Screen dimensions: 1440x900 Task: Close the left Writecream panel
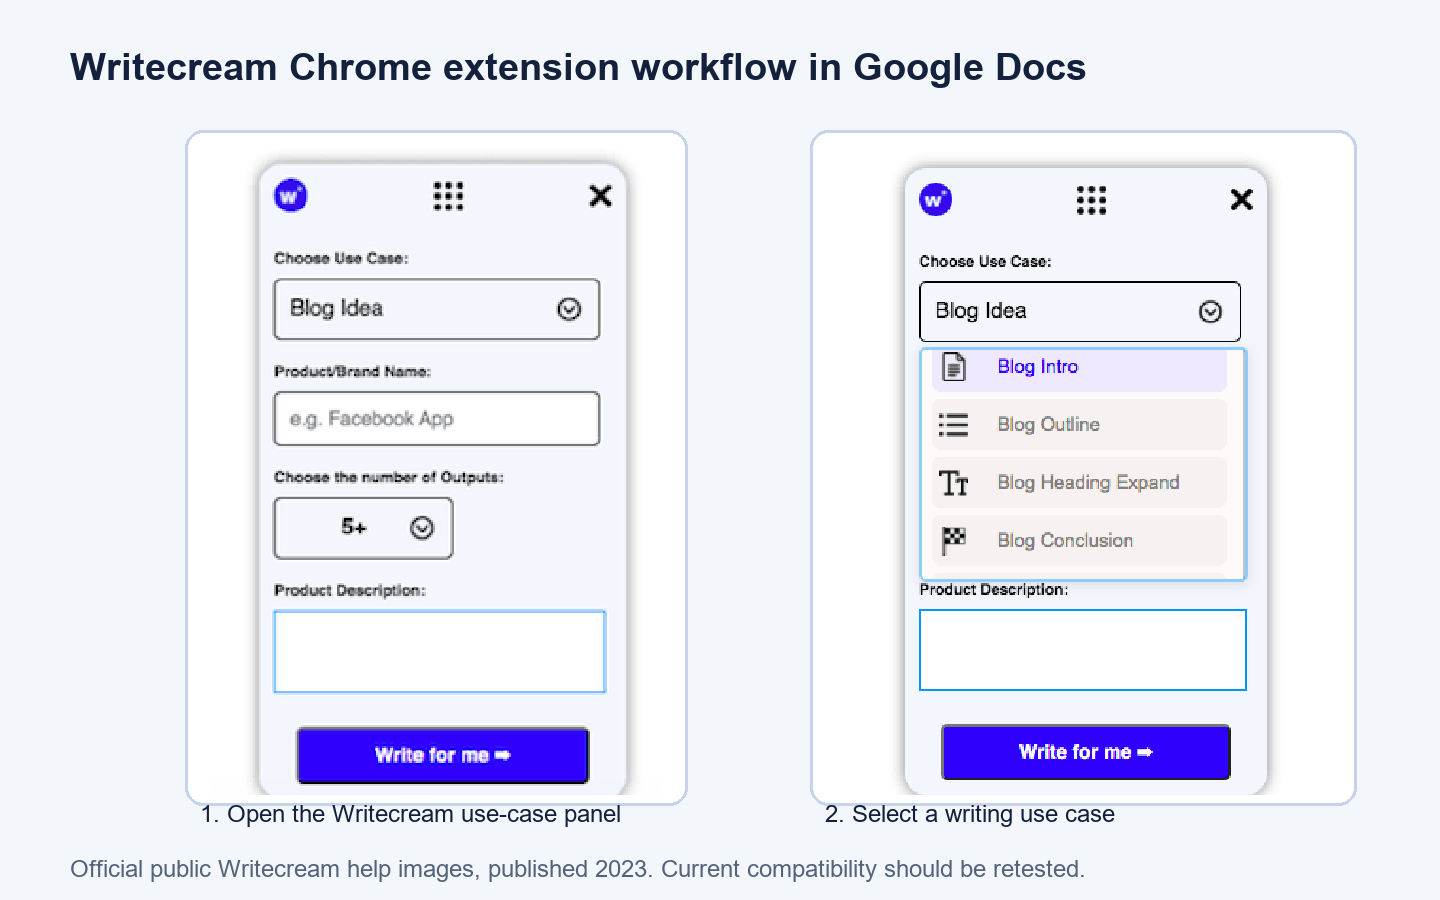600,196
